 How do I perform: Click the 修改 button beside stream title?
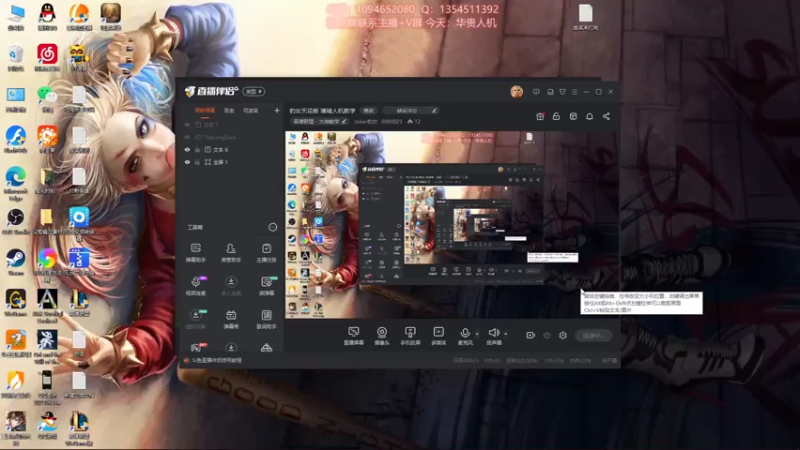368,110
